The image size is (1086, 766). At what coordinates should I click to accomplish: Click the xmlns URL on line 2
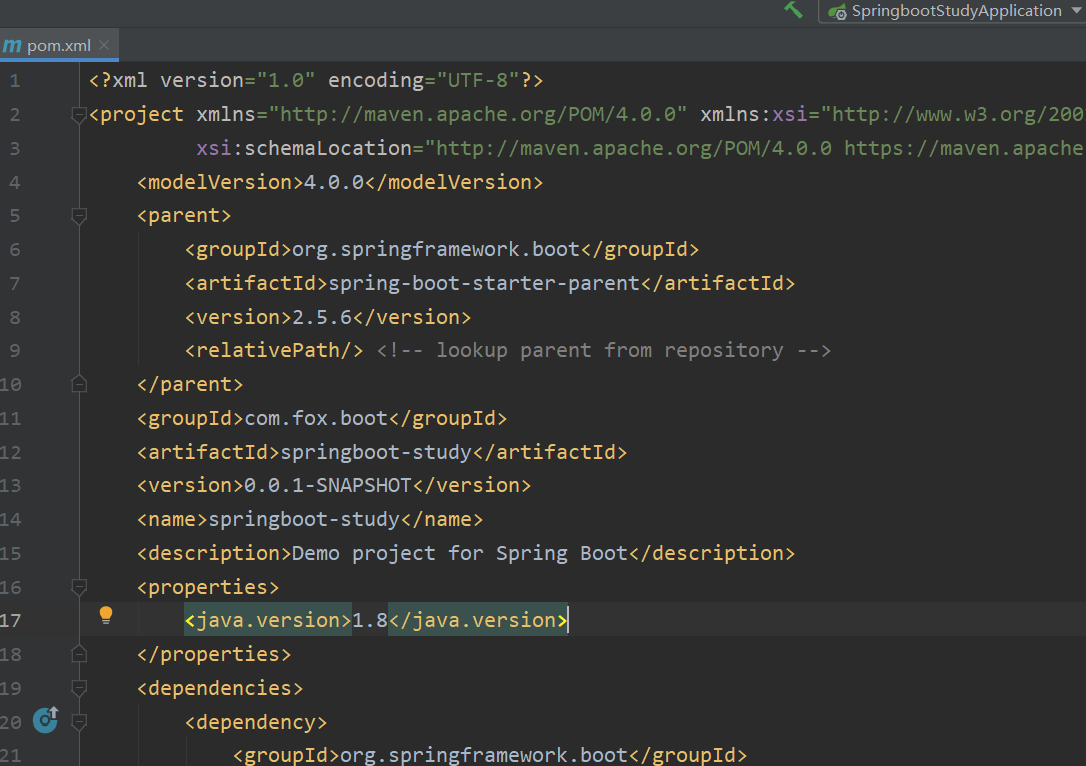pos(478,114)
